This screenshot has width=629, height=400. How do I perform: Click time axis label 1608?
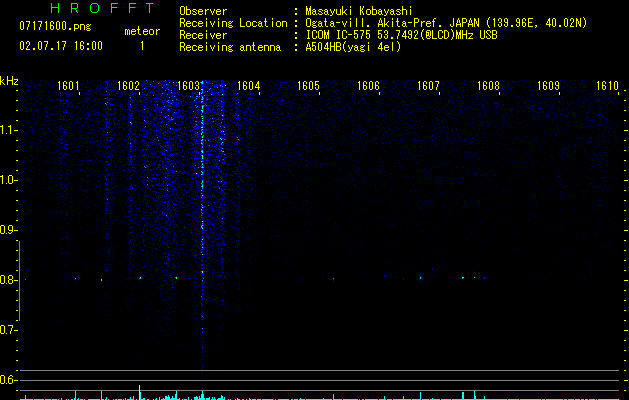click(x=488, y=86)
